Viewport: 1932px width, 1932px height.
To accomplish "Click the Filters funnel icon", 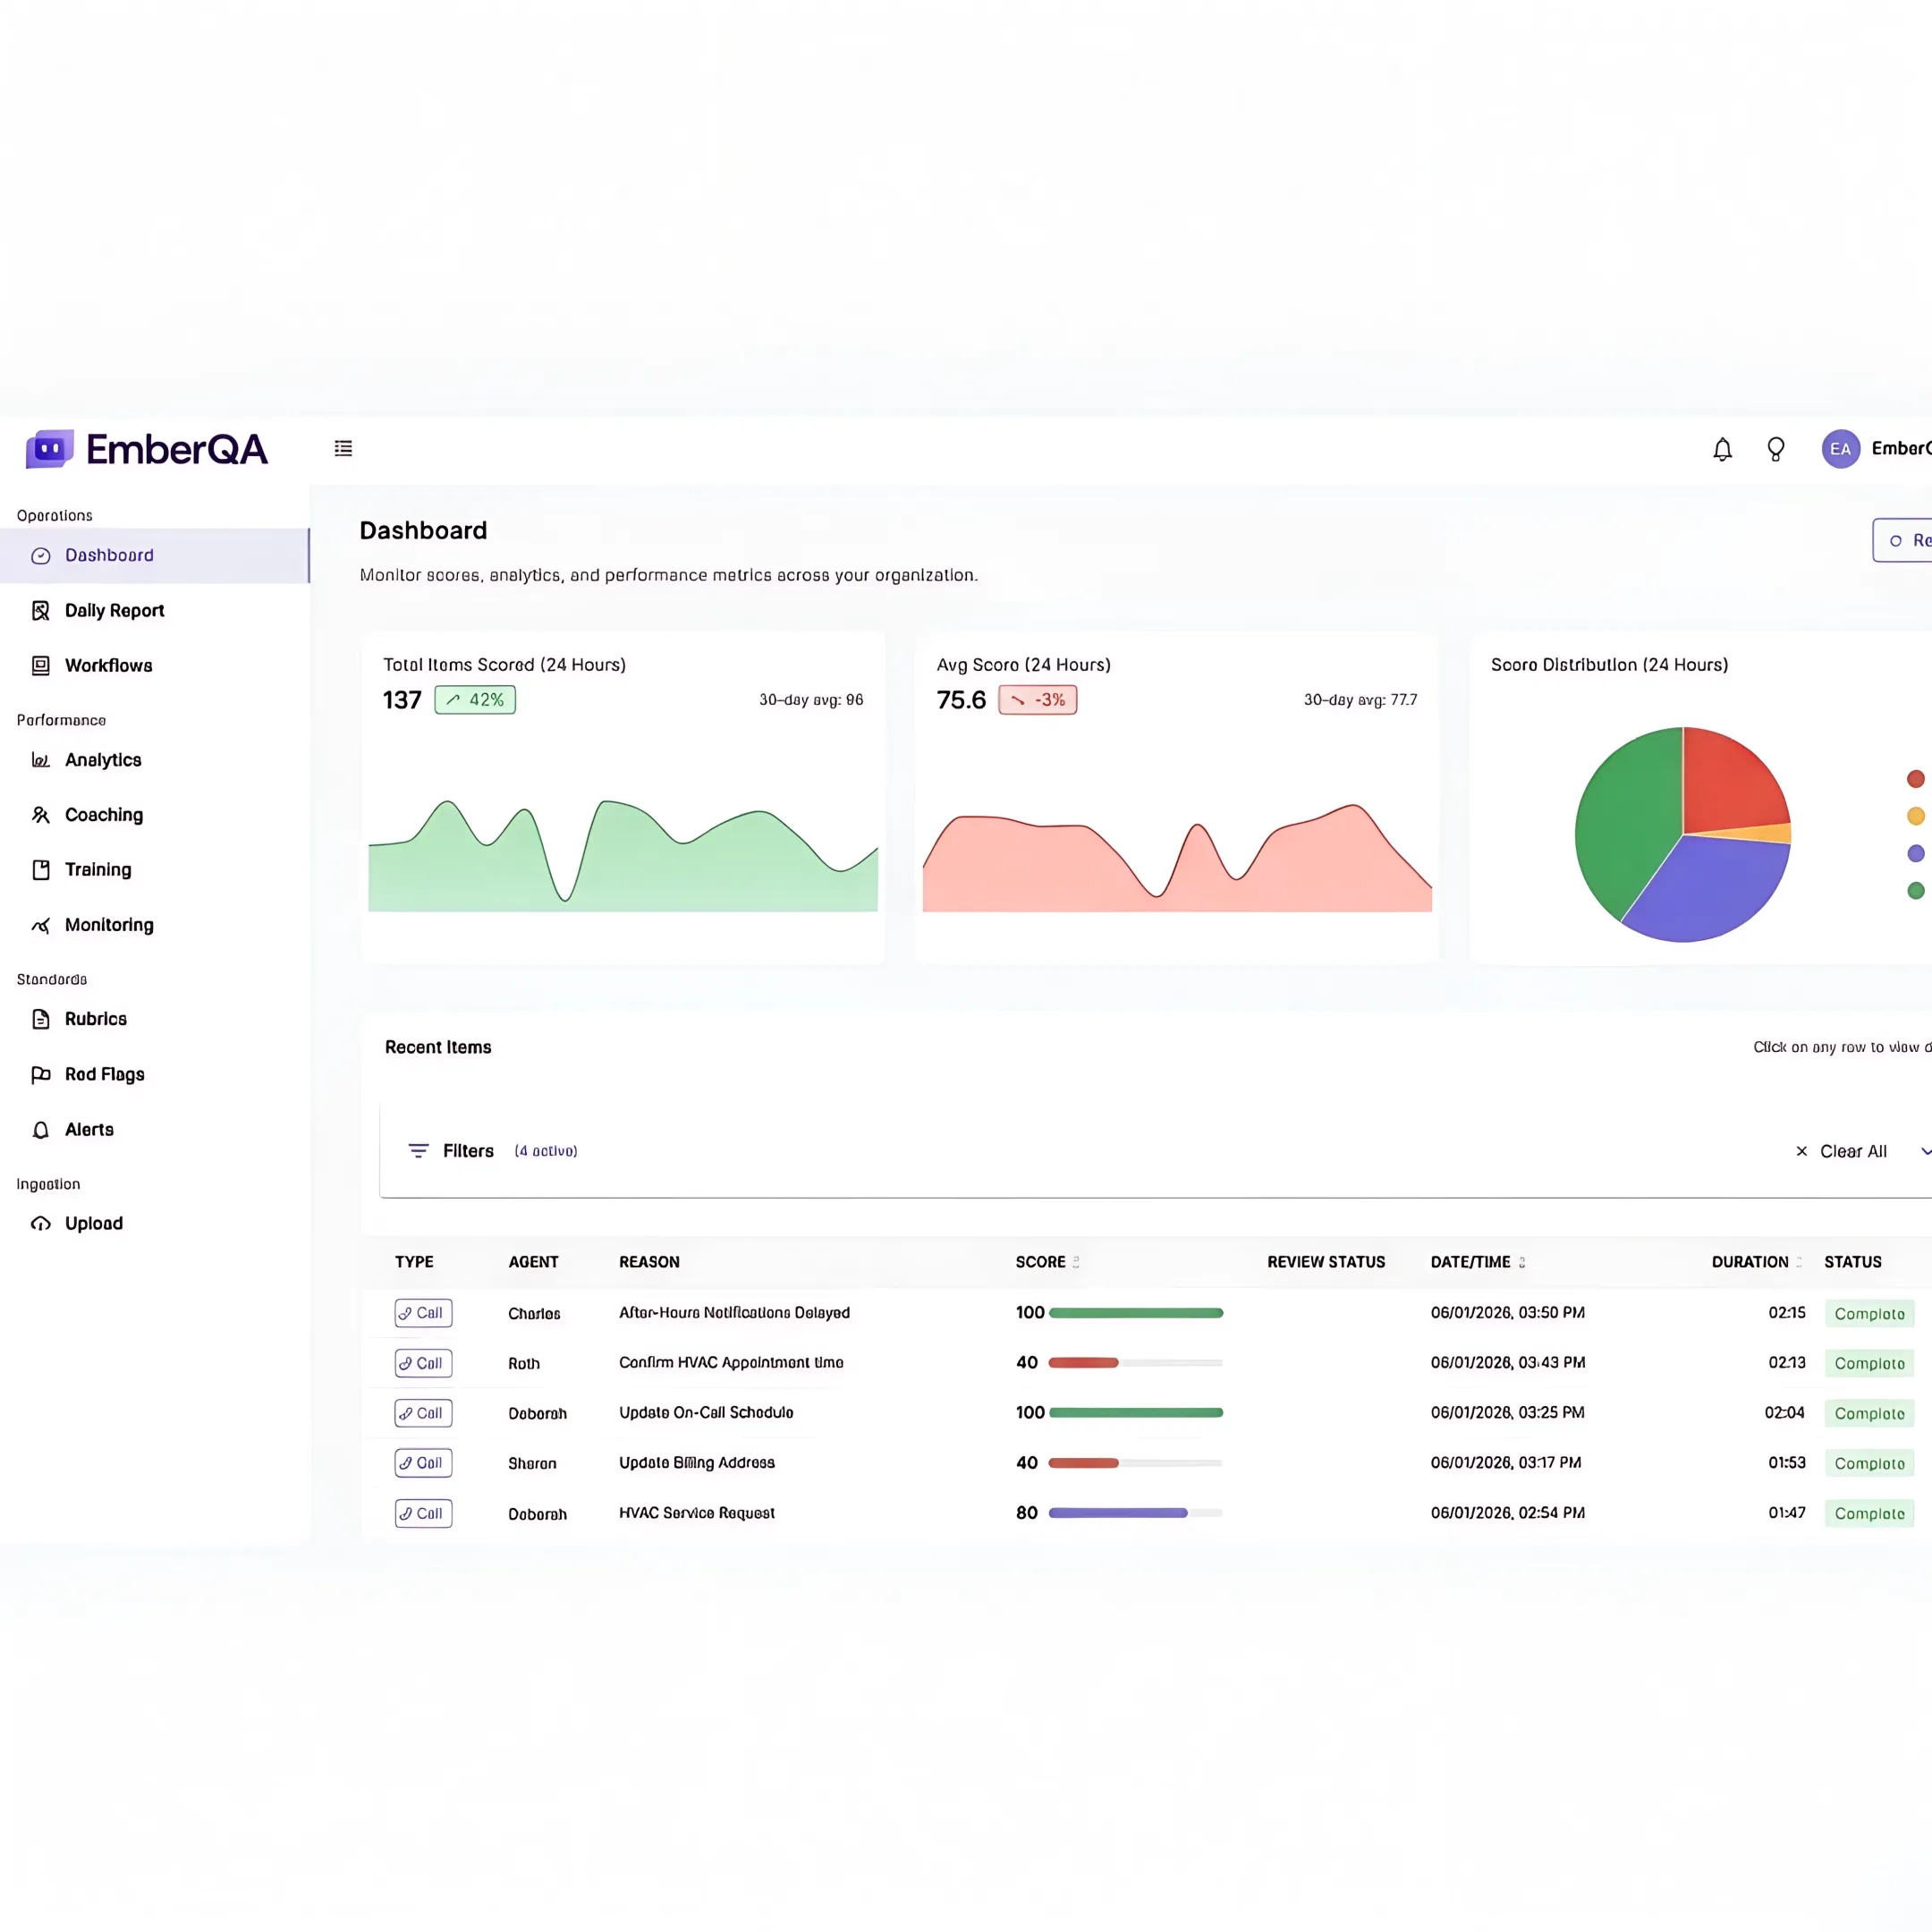I will [419, 1151].
